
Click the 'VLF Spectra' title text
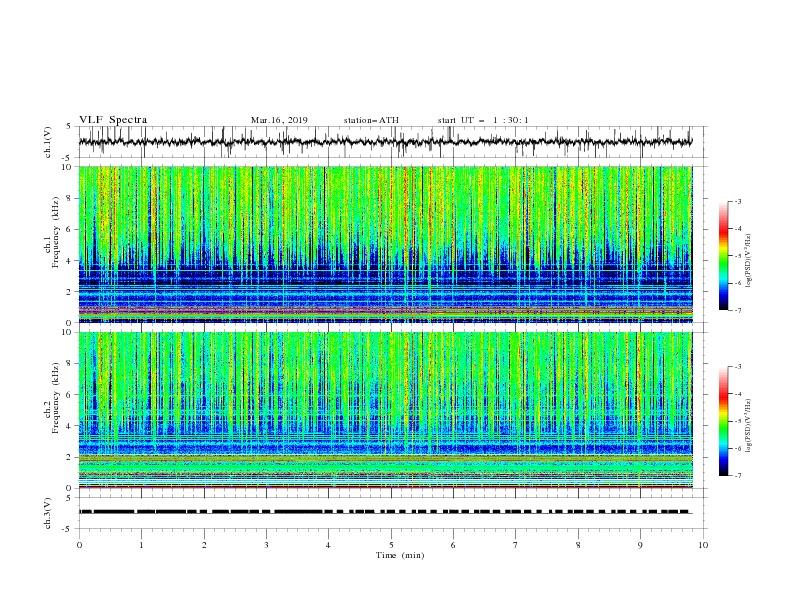pos(113,120)
